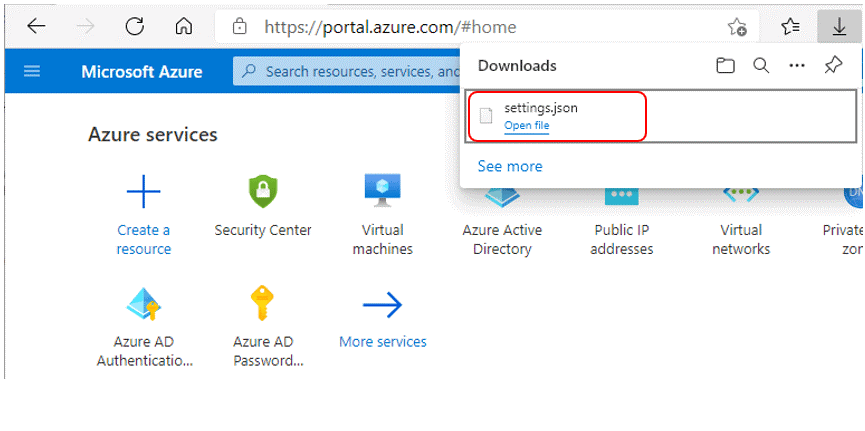865x431 pixels.
Task: Open Security Center shield icon
Action: pyautogui.click(x=263, y=191)
